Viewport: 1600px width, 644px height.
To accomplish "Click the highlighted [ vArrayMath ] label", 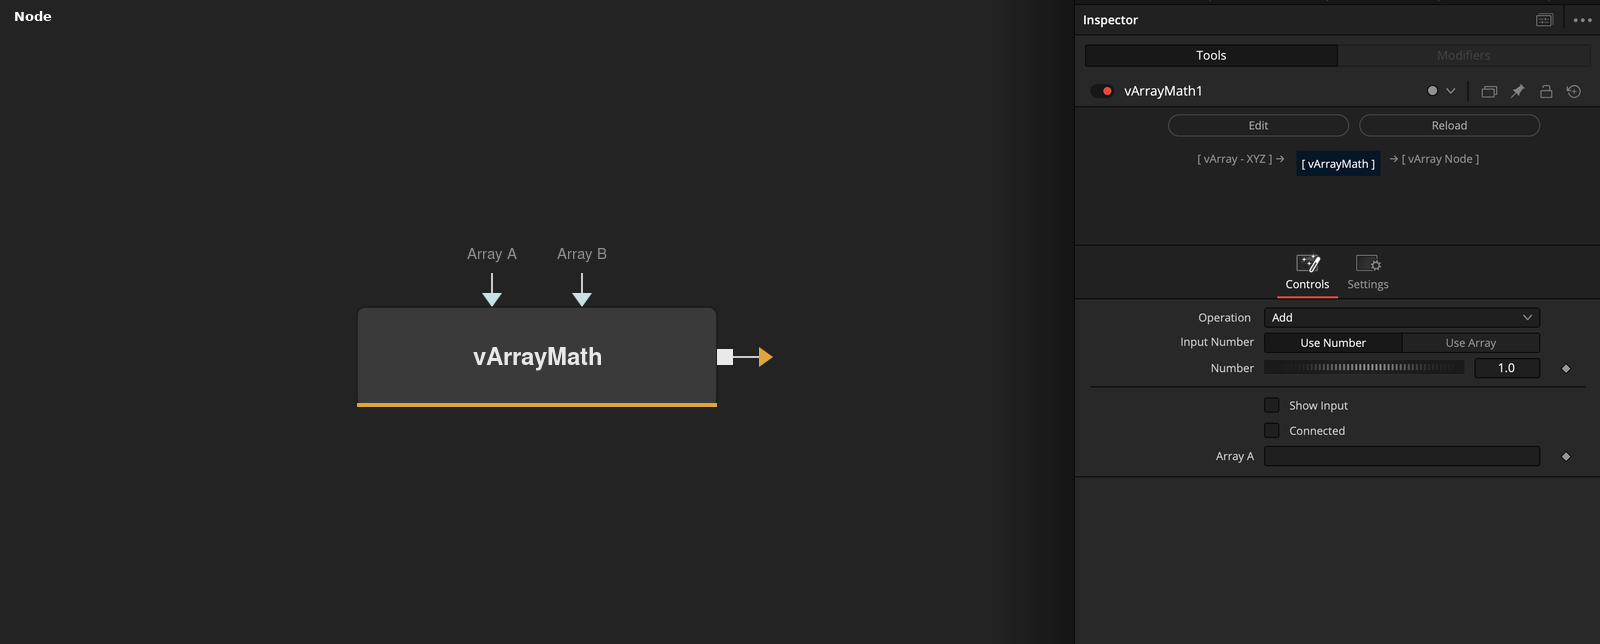I will tap(1338, 163).
